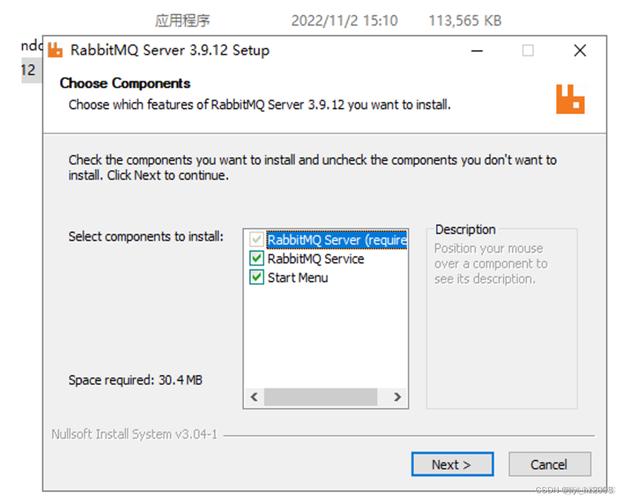This screenshot has width=621, height=500.
Task: Select the RabbitMQ Service component label
Action: tap(316, 259)
